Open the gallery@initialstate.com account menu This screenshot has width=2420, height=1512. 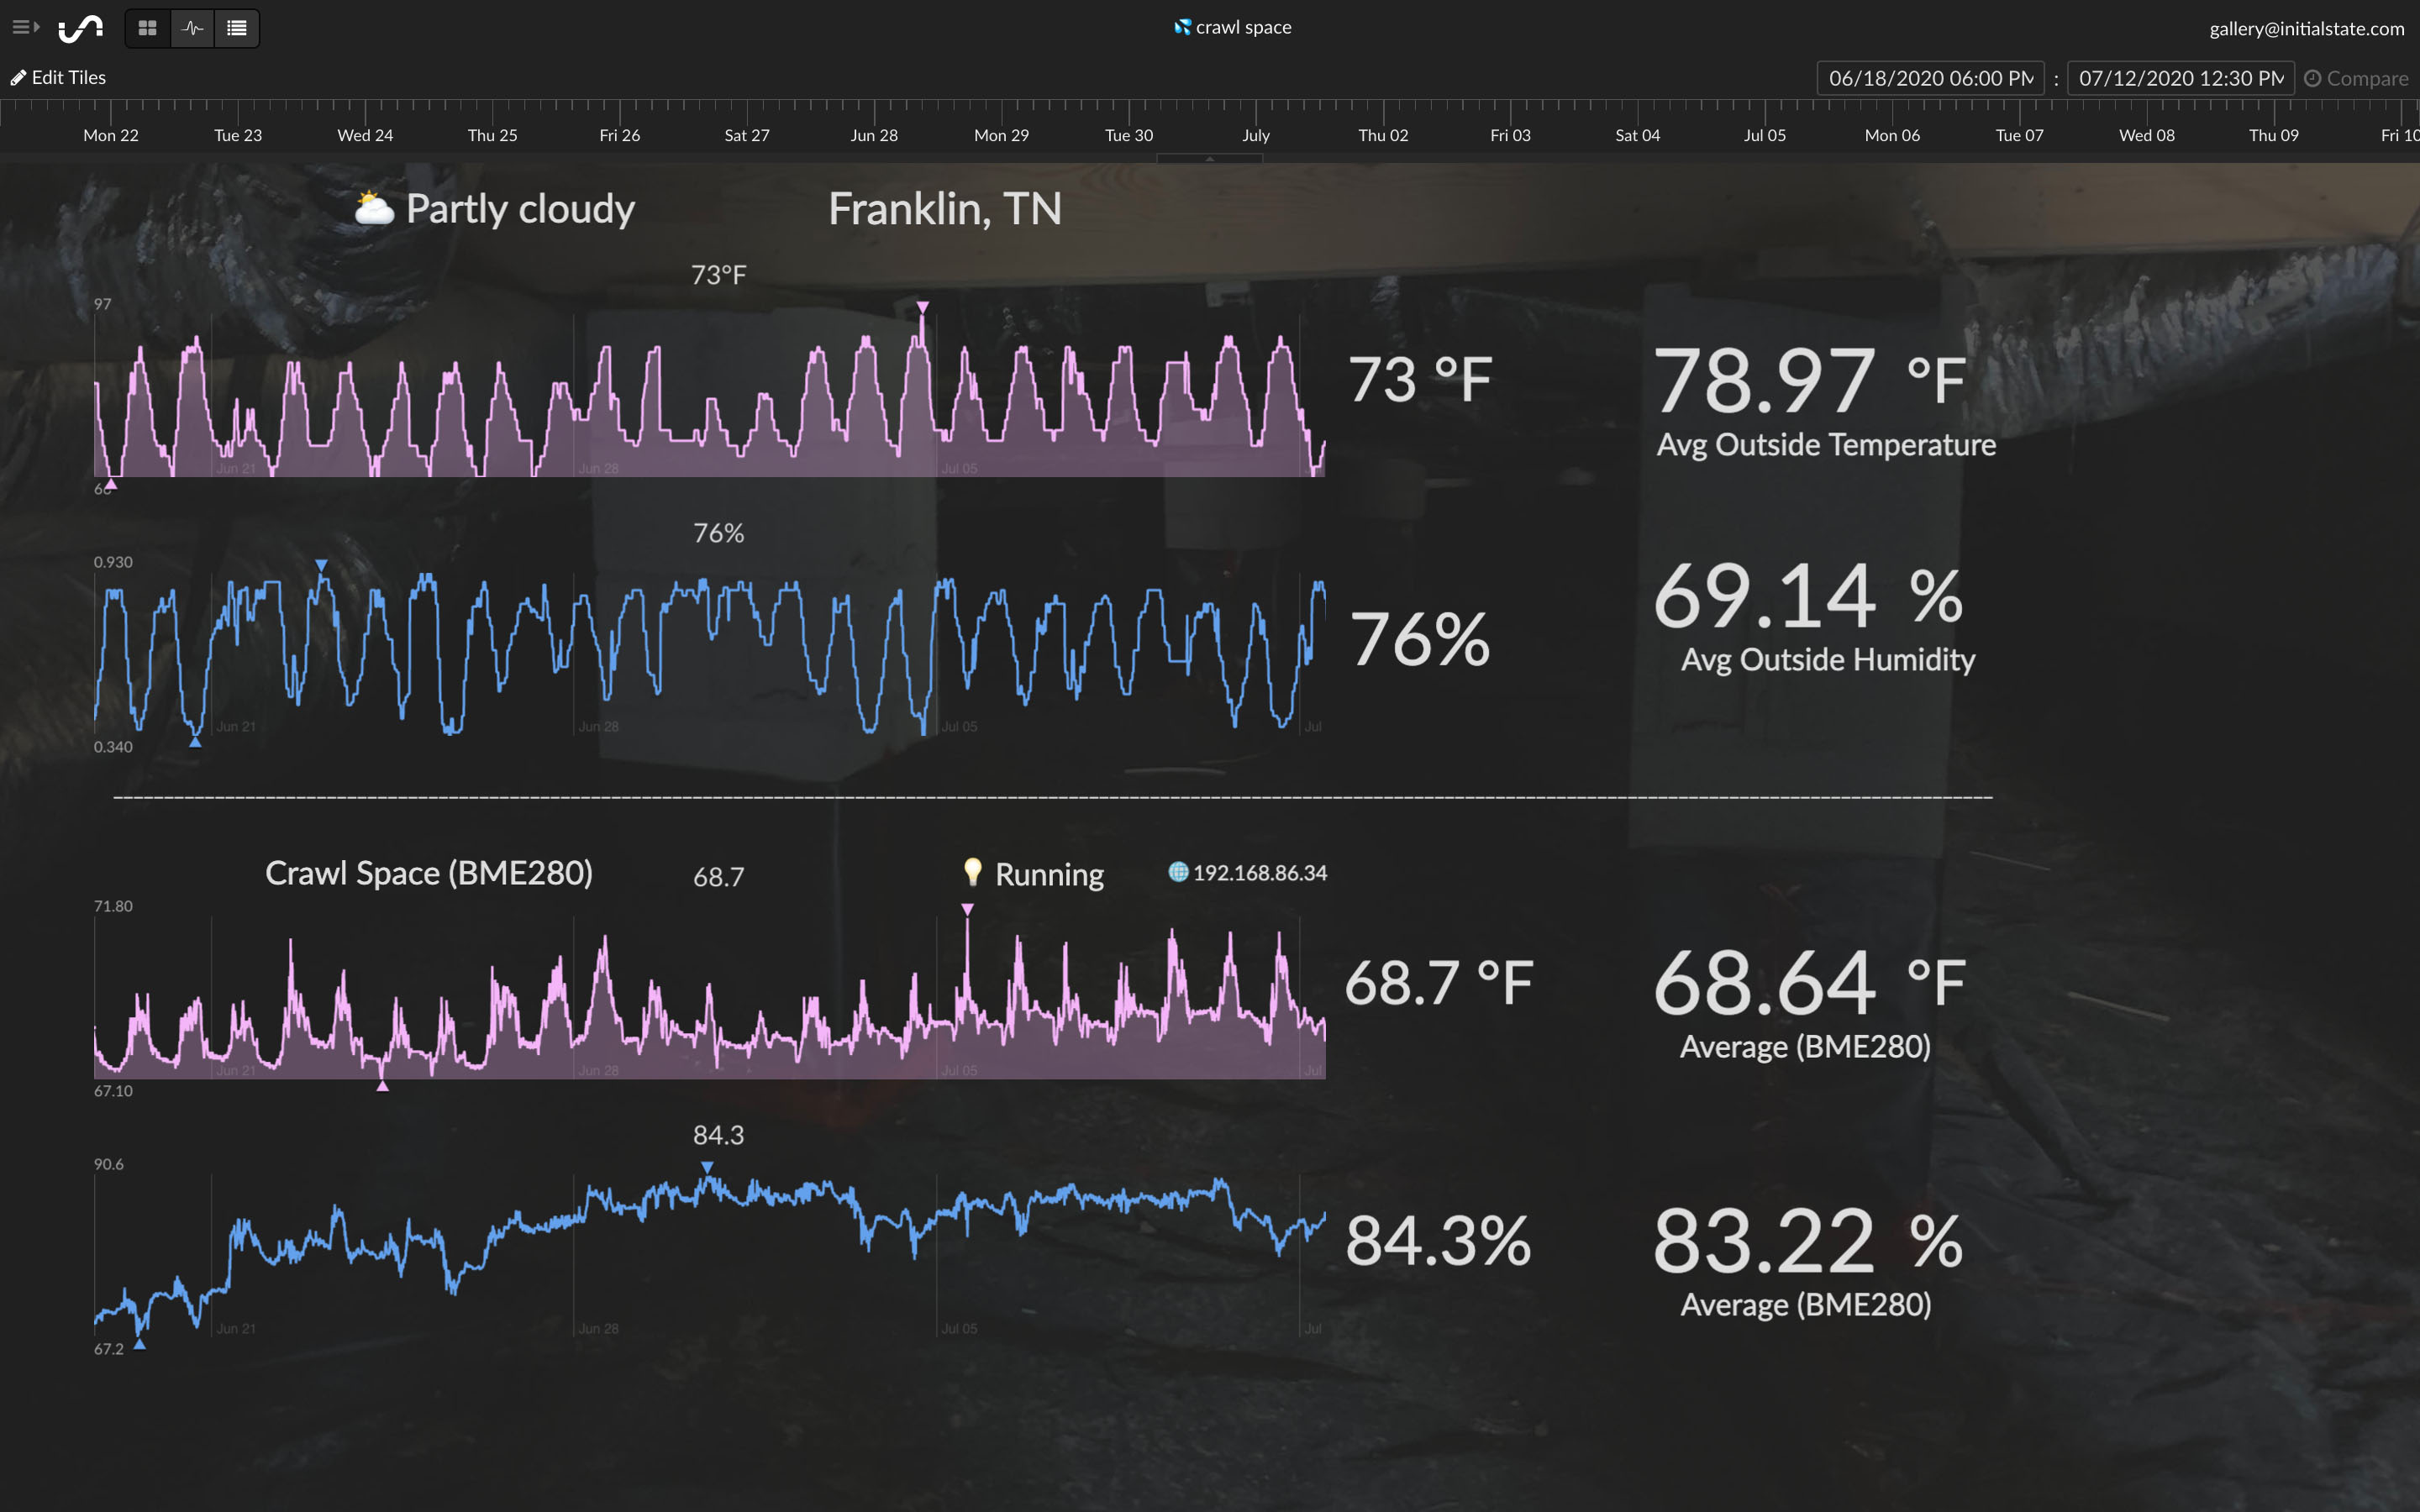(x=2305, y=29)
